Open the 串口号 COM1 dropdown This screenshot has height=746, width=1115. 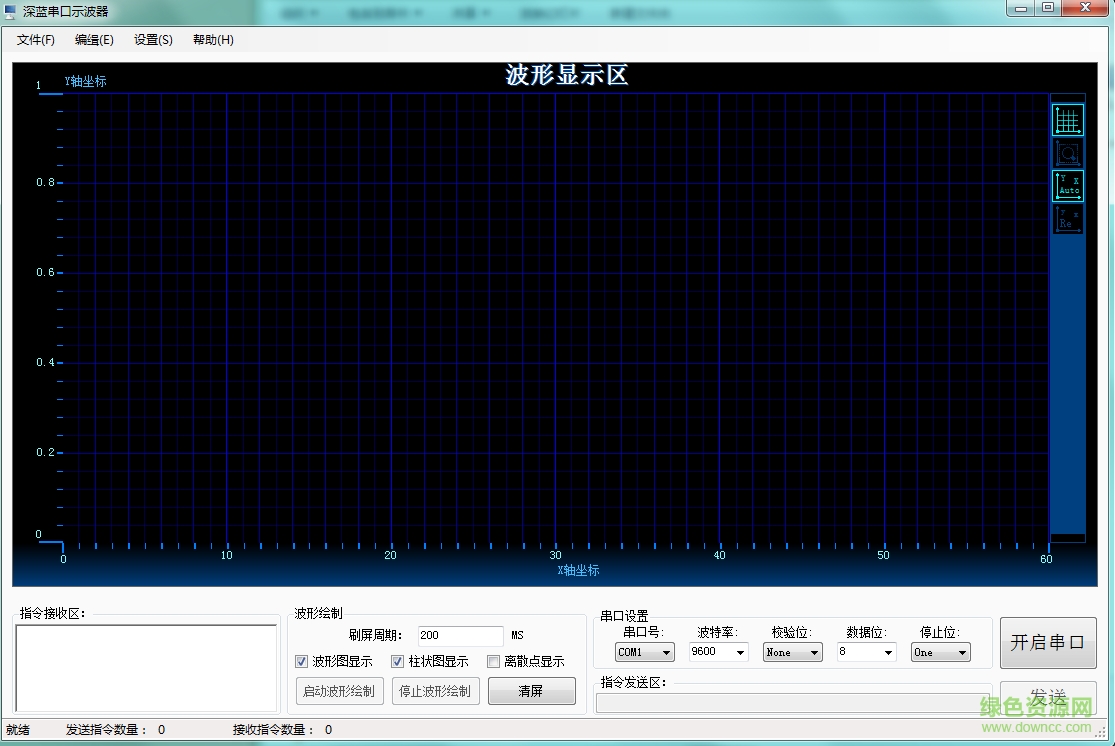[x=644, y=652]
